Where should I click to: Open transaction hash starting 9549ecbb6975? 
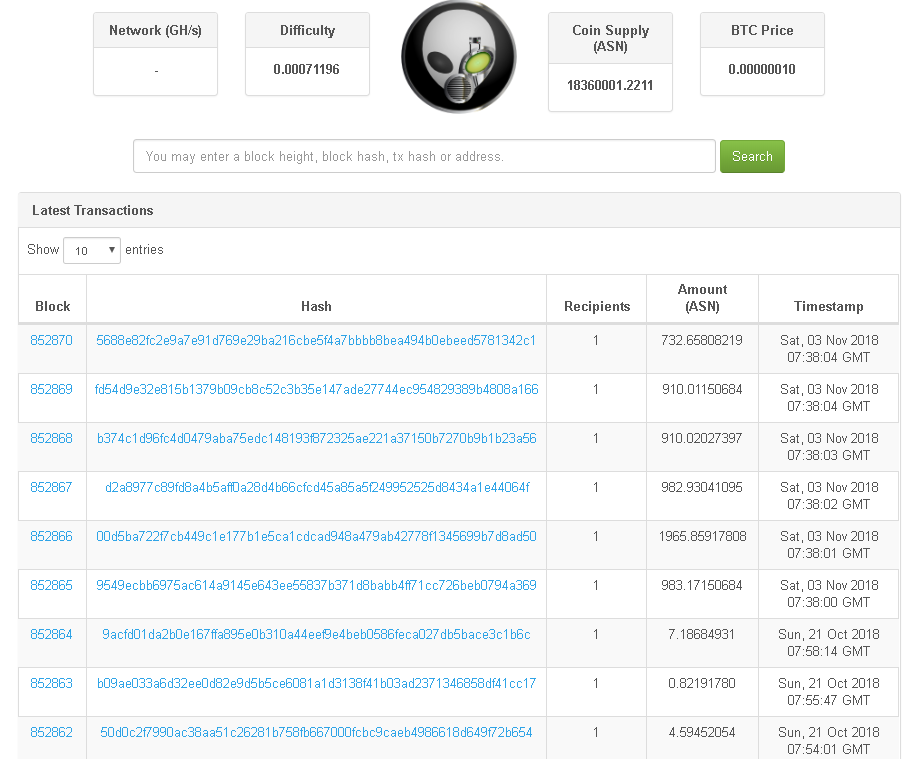(x=316, y=585)
